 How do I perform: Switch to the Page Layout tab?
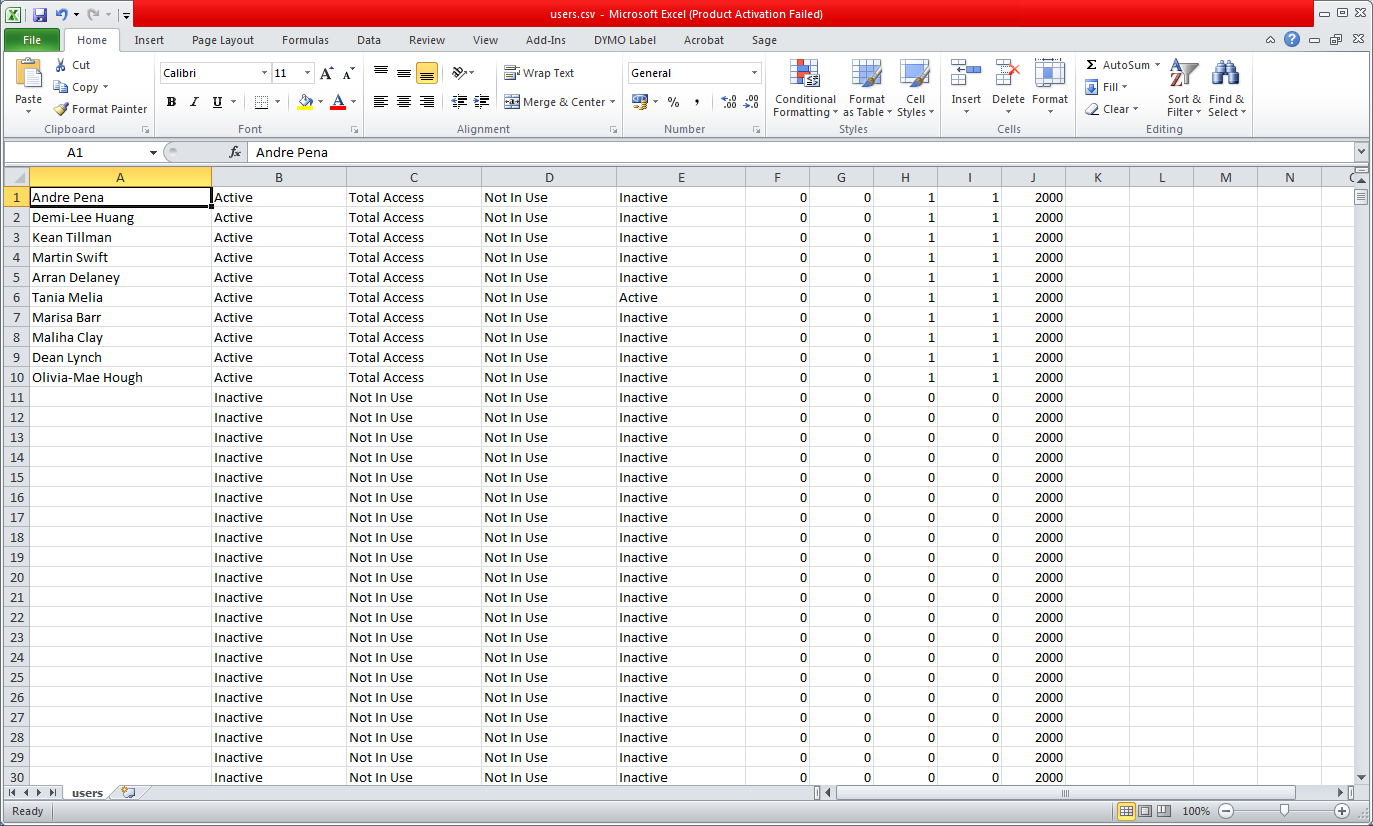pos(223,40)
